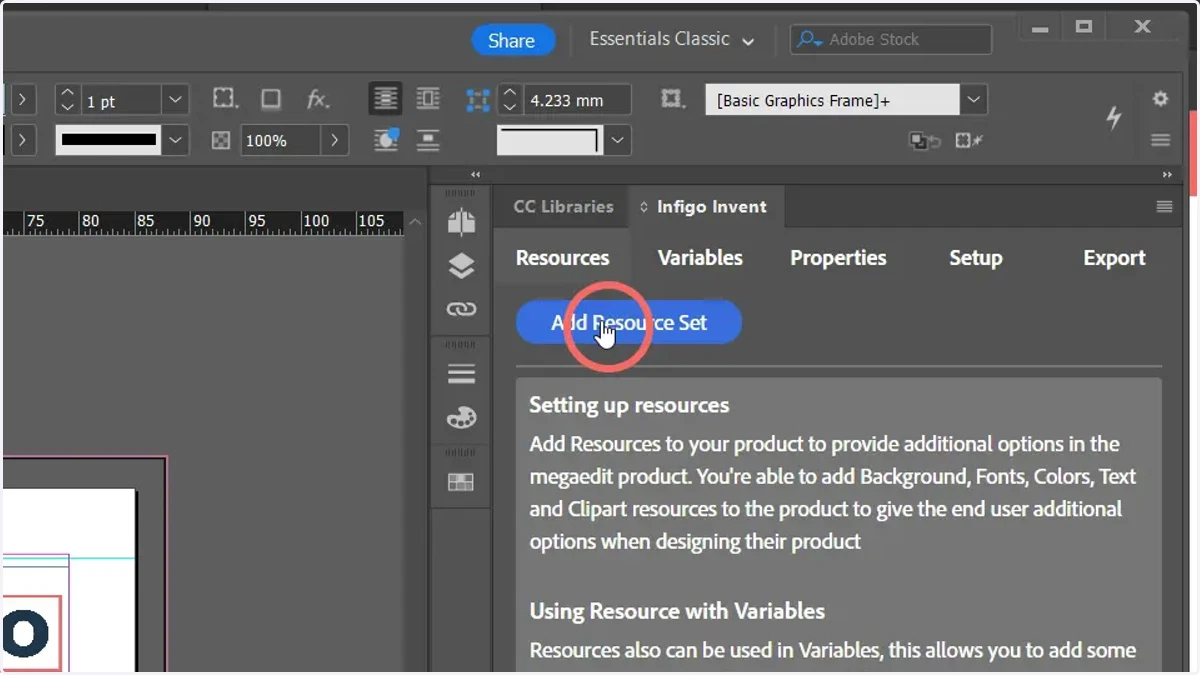The height and width of the screenshot is (675, 1200).
Task: Adjust the stroke weight stepper arrows
Action: [67, 100]
